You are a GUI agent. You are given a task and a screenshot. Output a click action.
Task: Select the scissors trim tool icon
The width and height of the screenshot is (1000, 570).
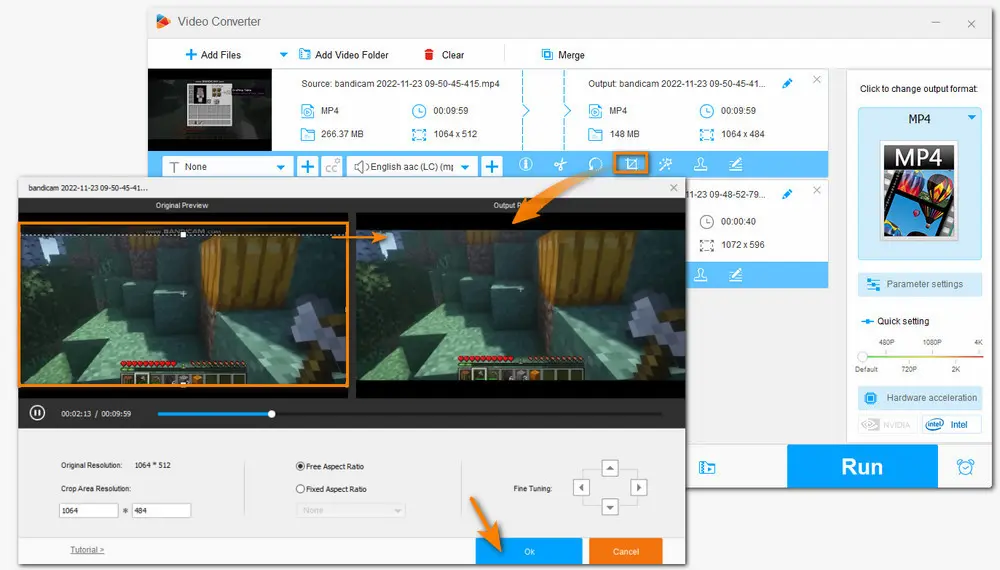pyautogui.click(x=560, y=165)
